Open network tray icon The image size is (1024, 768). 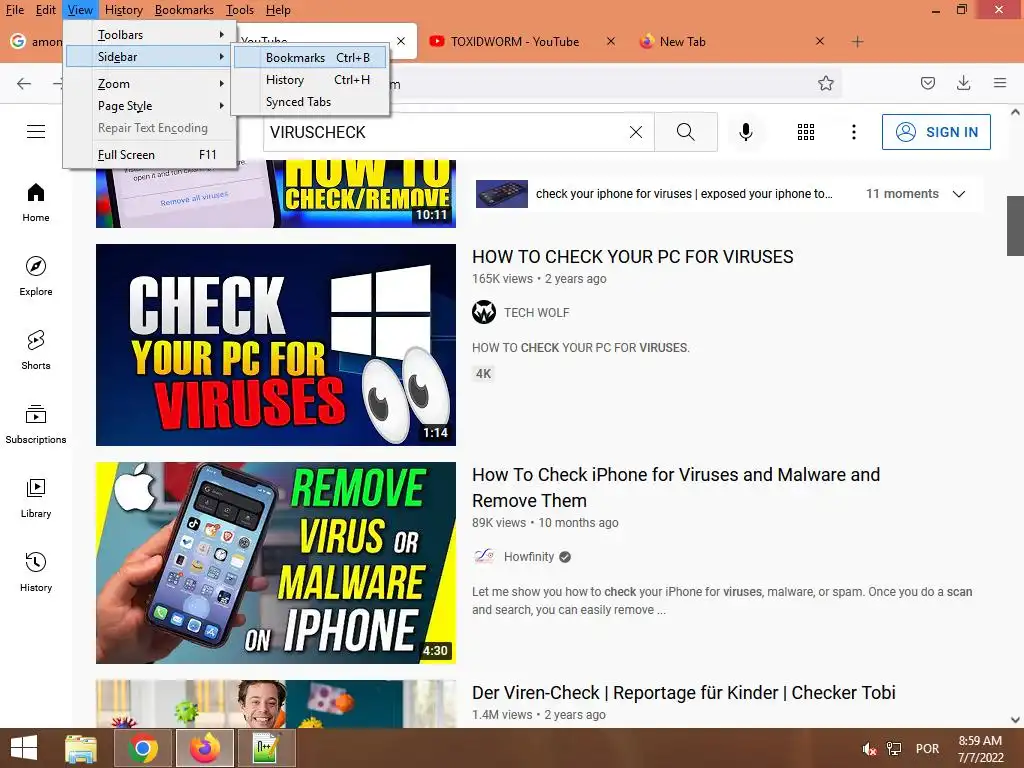[x=893, y=749]
